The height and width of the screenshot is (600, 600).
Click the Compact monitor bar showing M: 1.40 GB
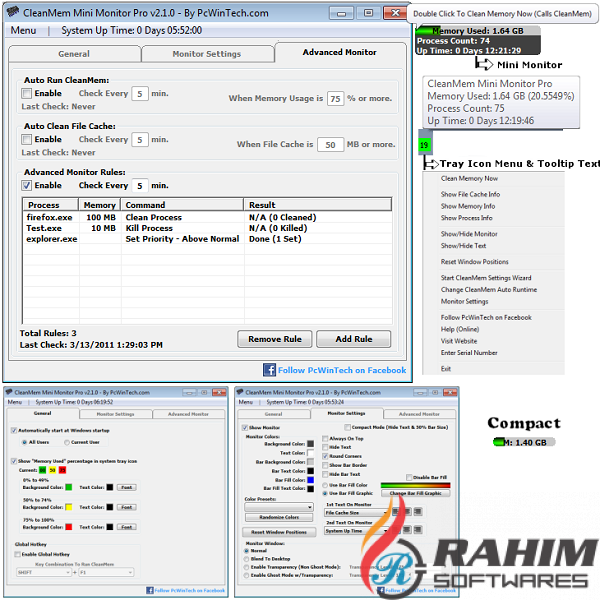click(524, 442)
